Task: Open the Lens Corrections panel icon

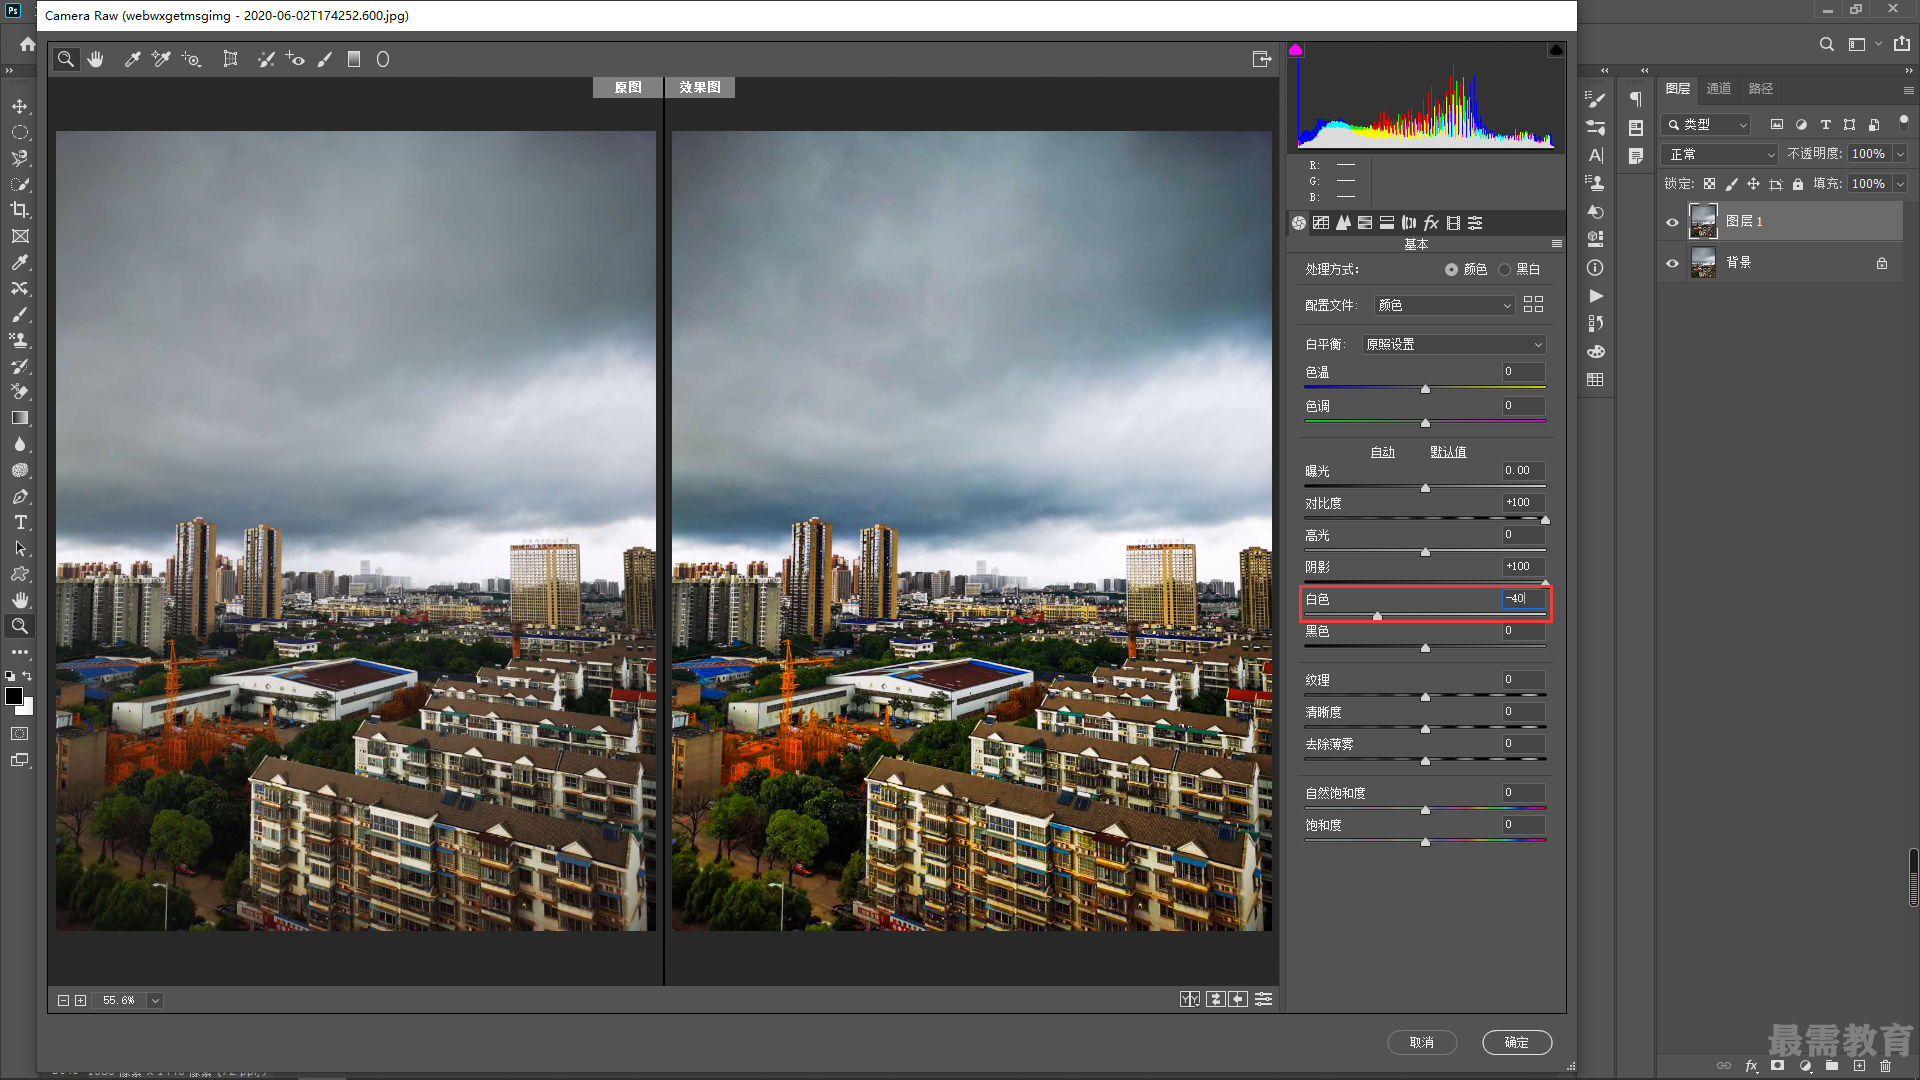Action: coord(1409,223)
